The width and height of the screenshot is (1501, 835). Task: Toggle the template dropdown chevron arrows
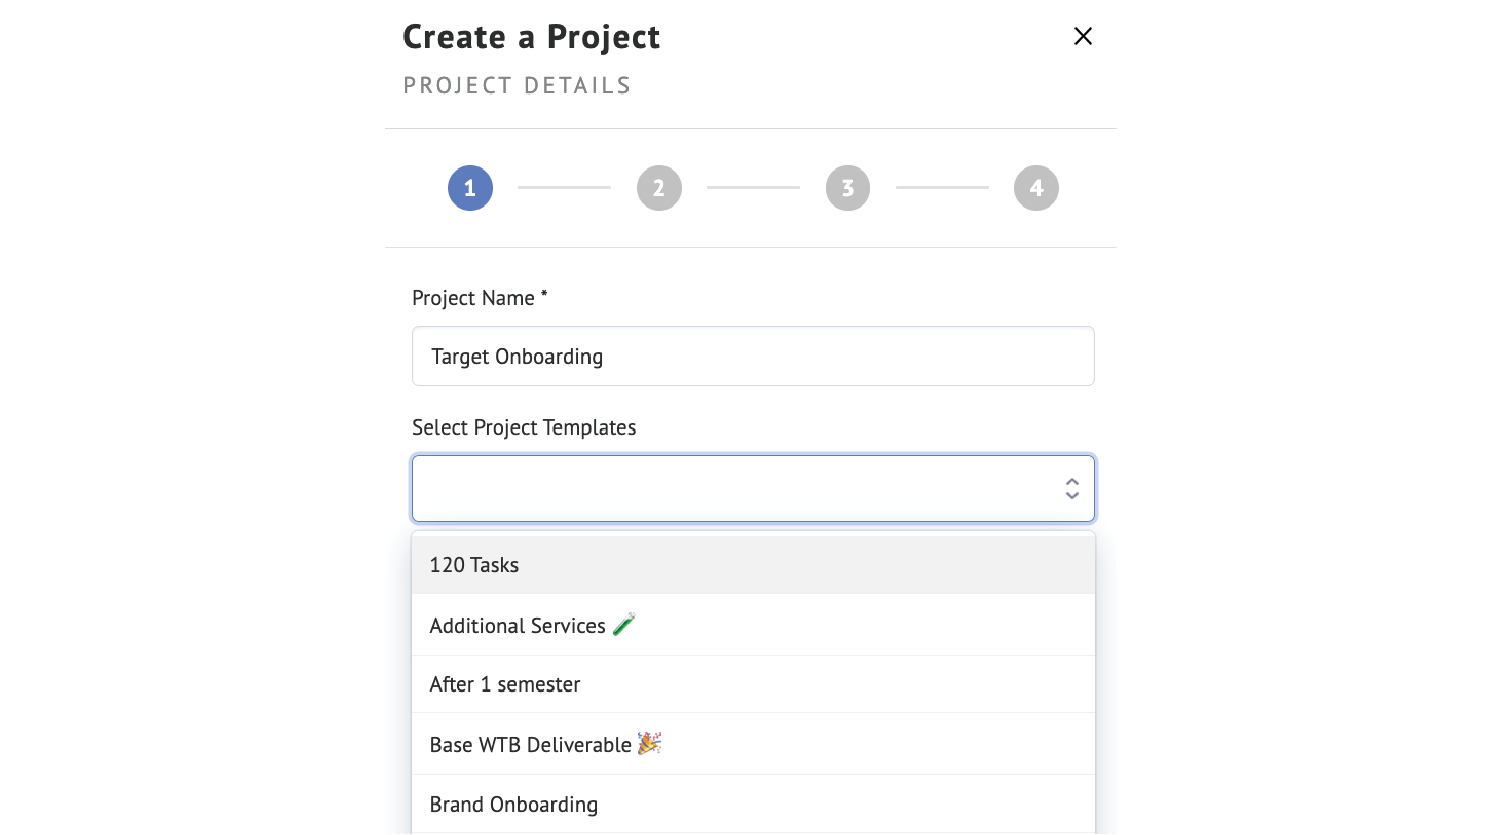[x=1072, y=488]
